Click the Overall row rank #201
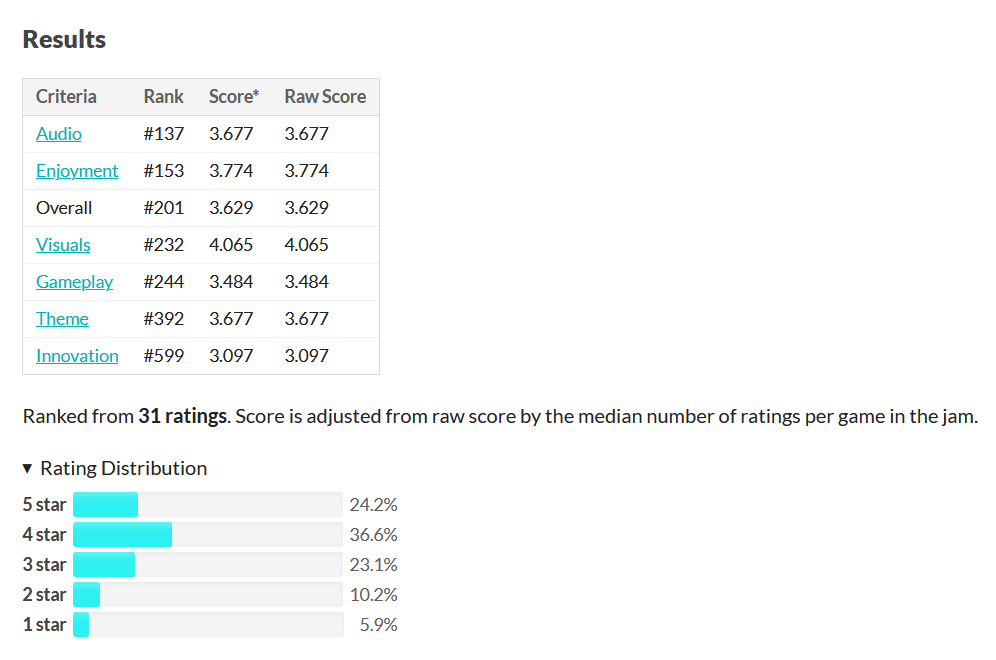Viewport: 996px width, 660px height. tap(163, 208)
